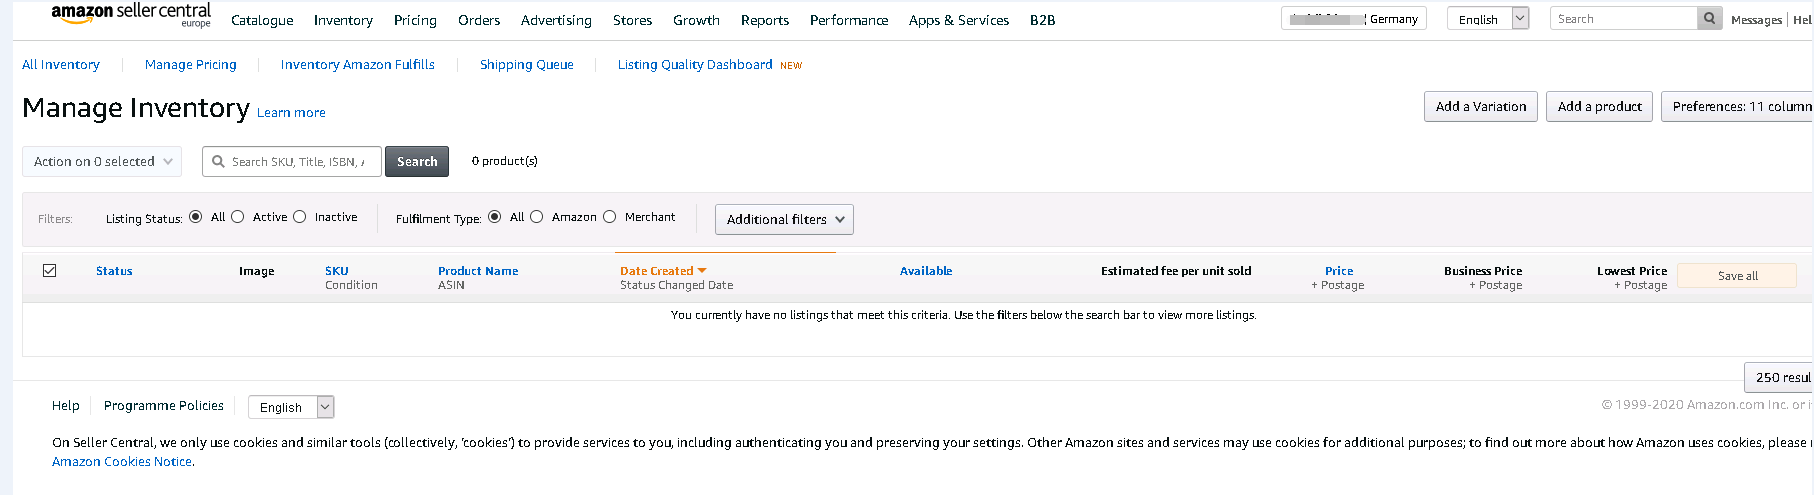Open the Germany marketplace selector
The image size is (1814, 495).
point(1354,18)
